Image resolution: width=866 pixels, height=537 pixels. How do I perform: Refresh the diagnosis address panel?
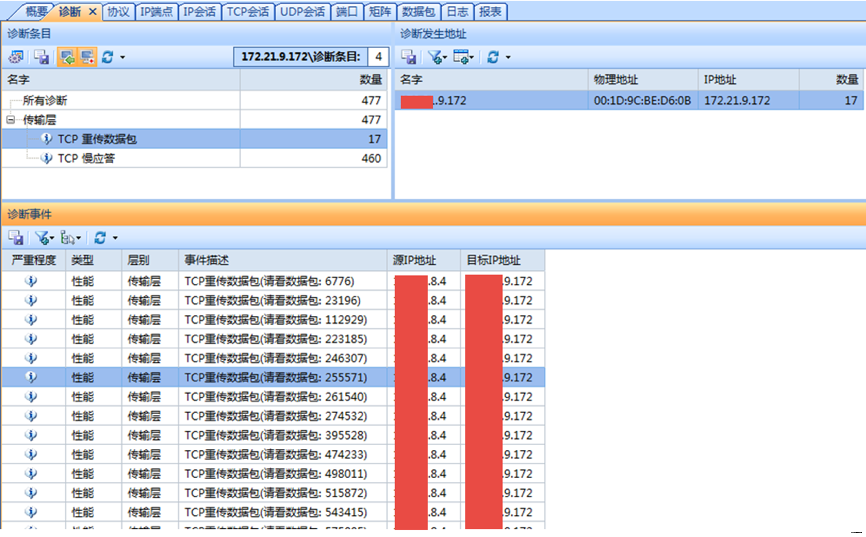pos(493,57)
